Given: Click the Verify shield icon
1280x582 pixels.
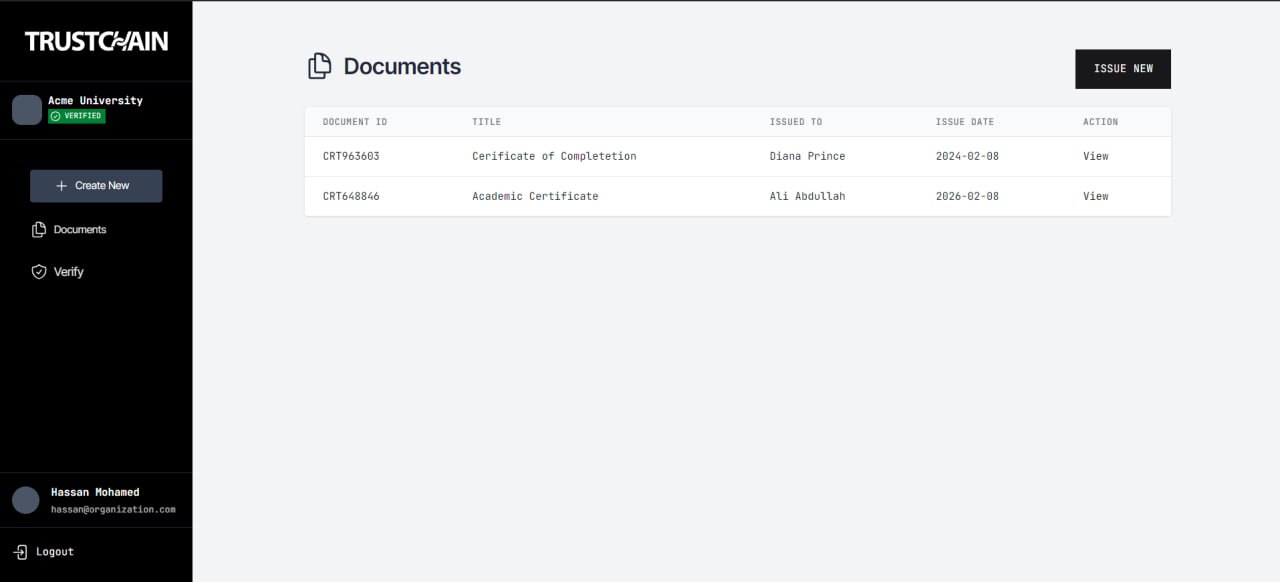Looking at the screenshot, I should tap(39, 272).
